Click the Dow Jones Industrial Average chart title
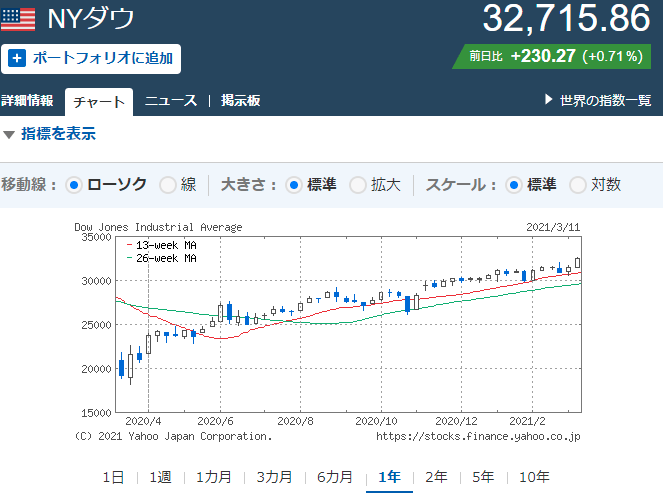 (158, 227)
